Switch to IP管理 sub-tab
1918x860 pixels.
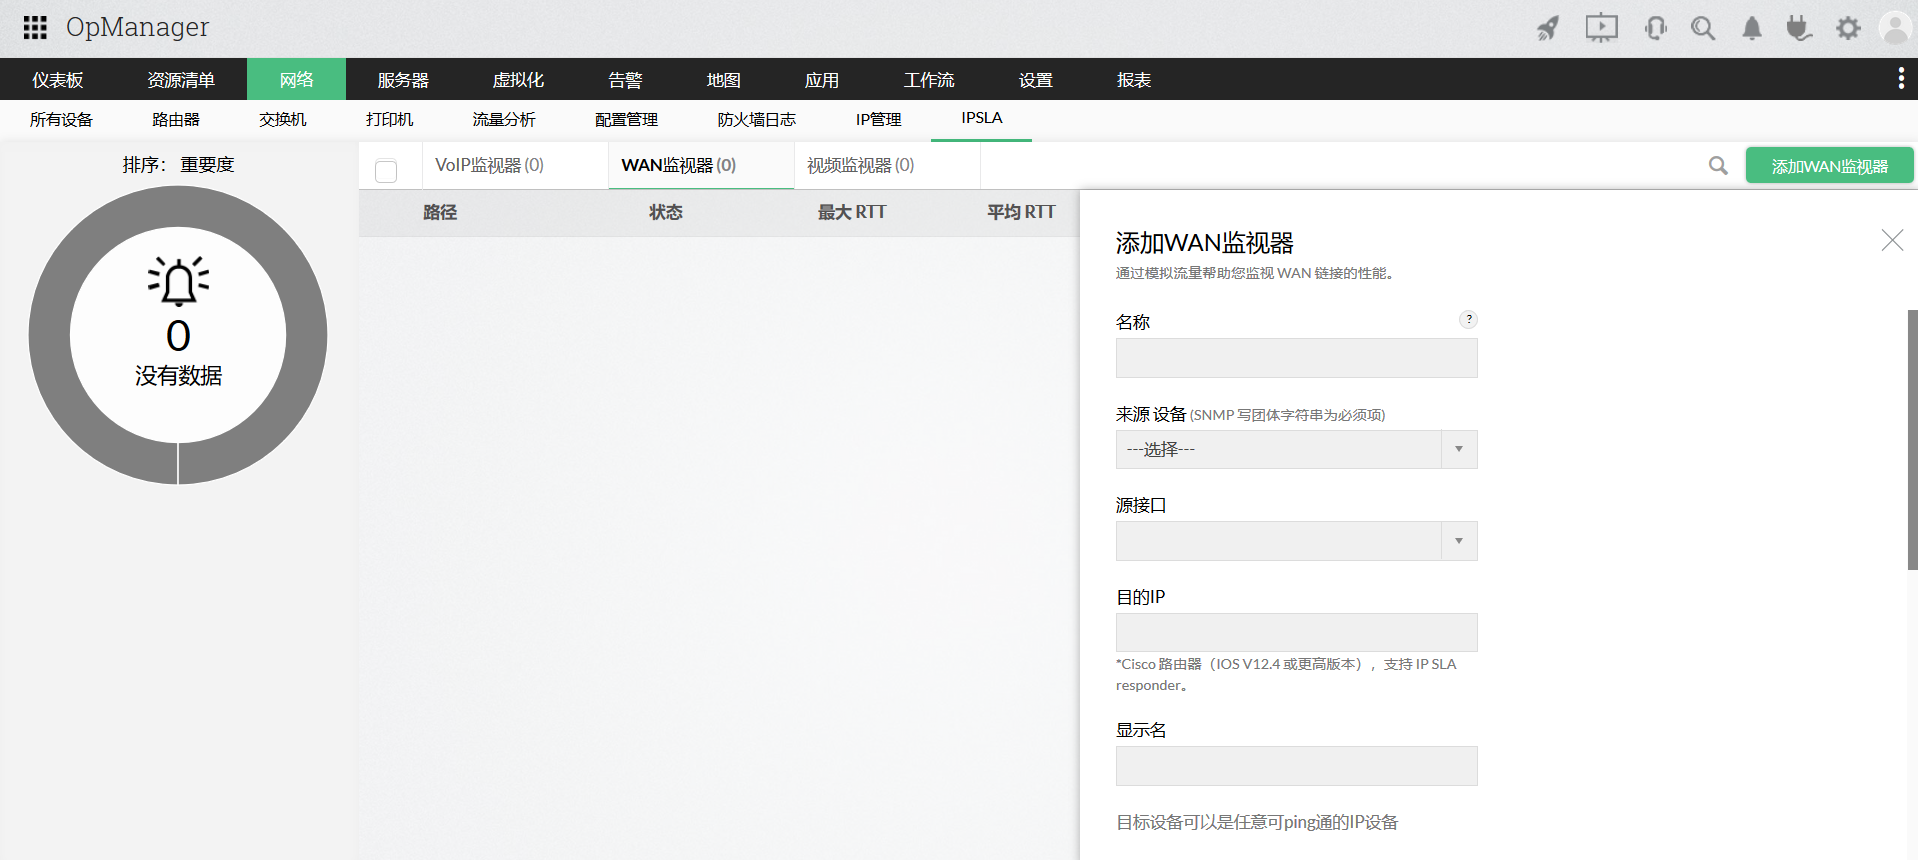click(x=878, y=120)
